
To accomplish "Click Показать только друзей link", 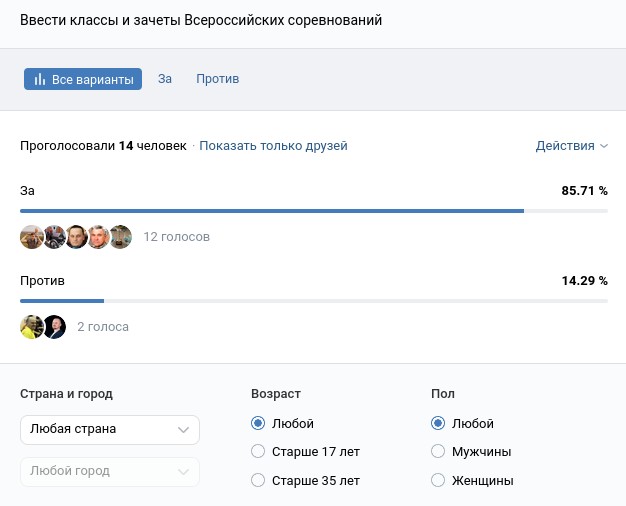I will click(x=273, y=146).
